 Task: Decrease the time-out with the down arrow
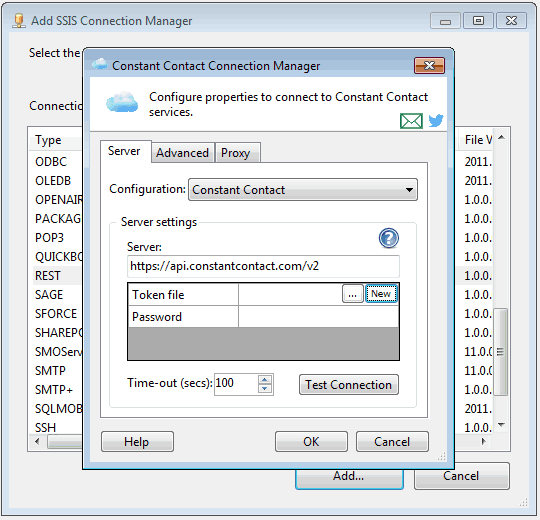pos(264,389)
